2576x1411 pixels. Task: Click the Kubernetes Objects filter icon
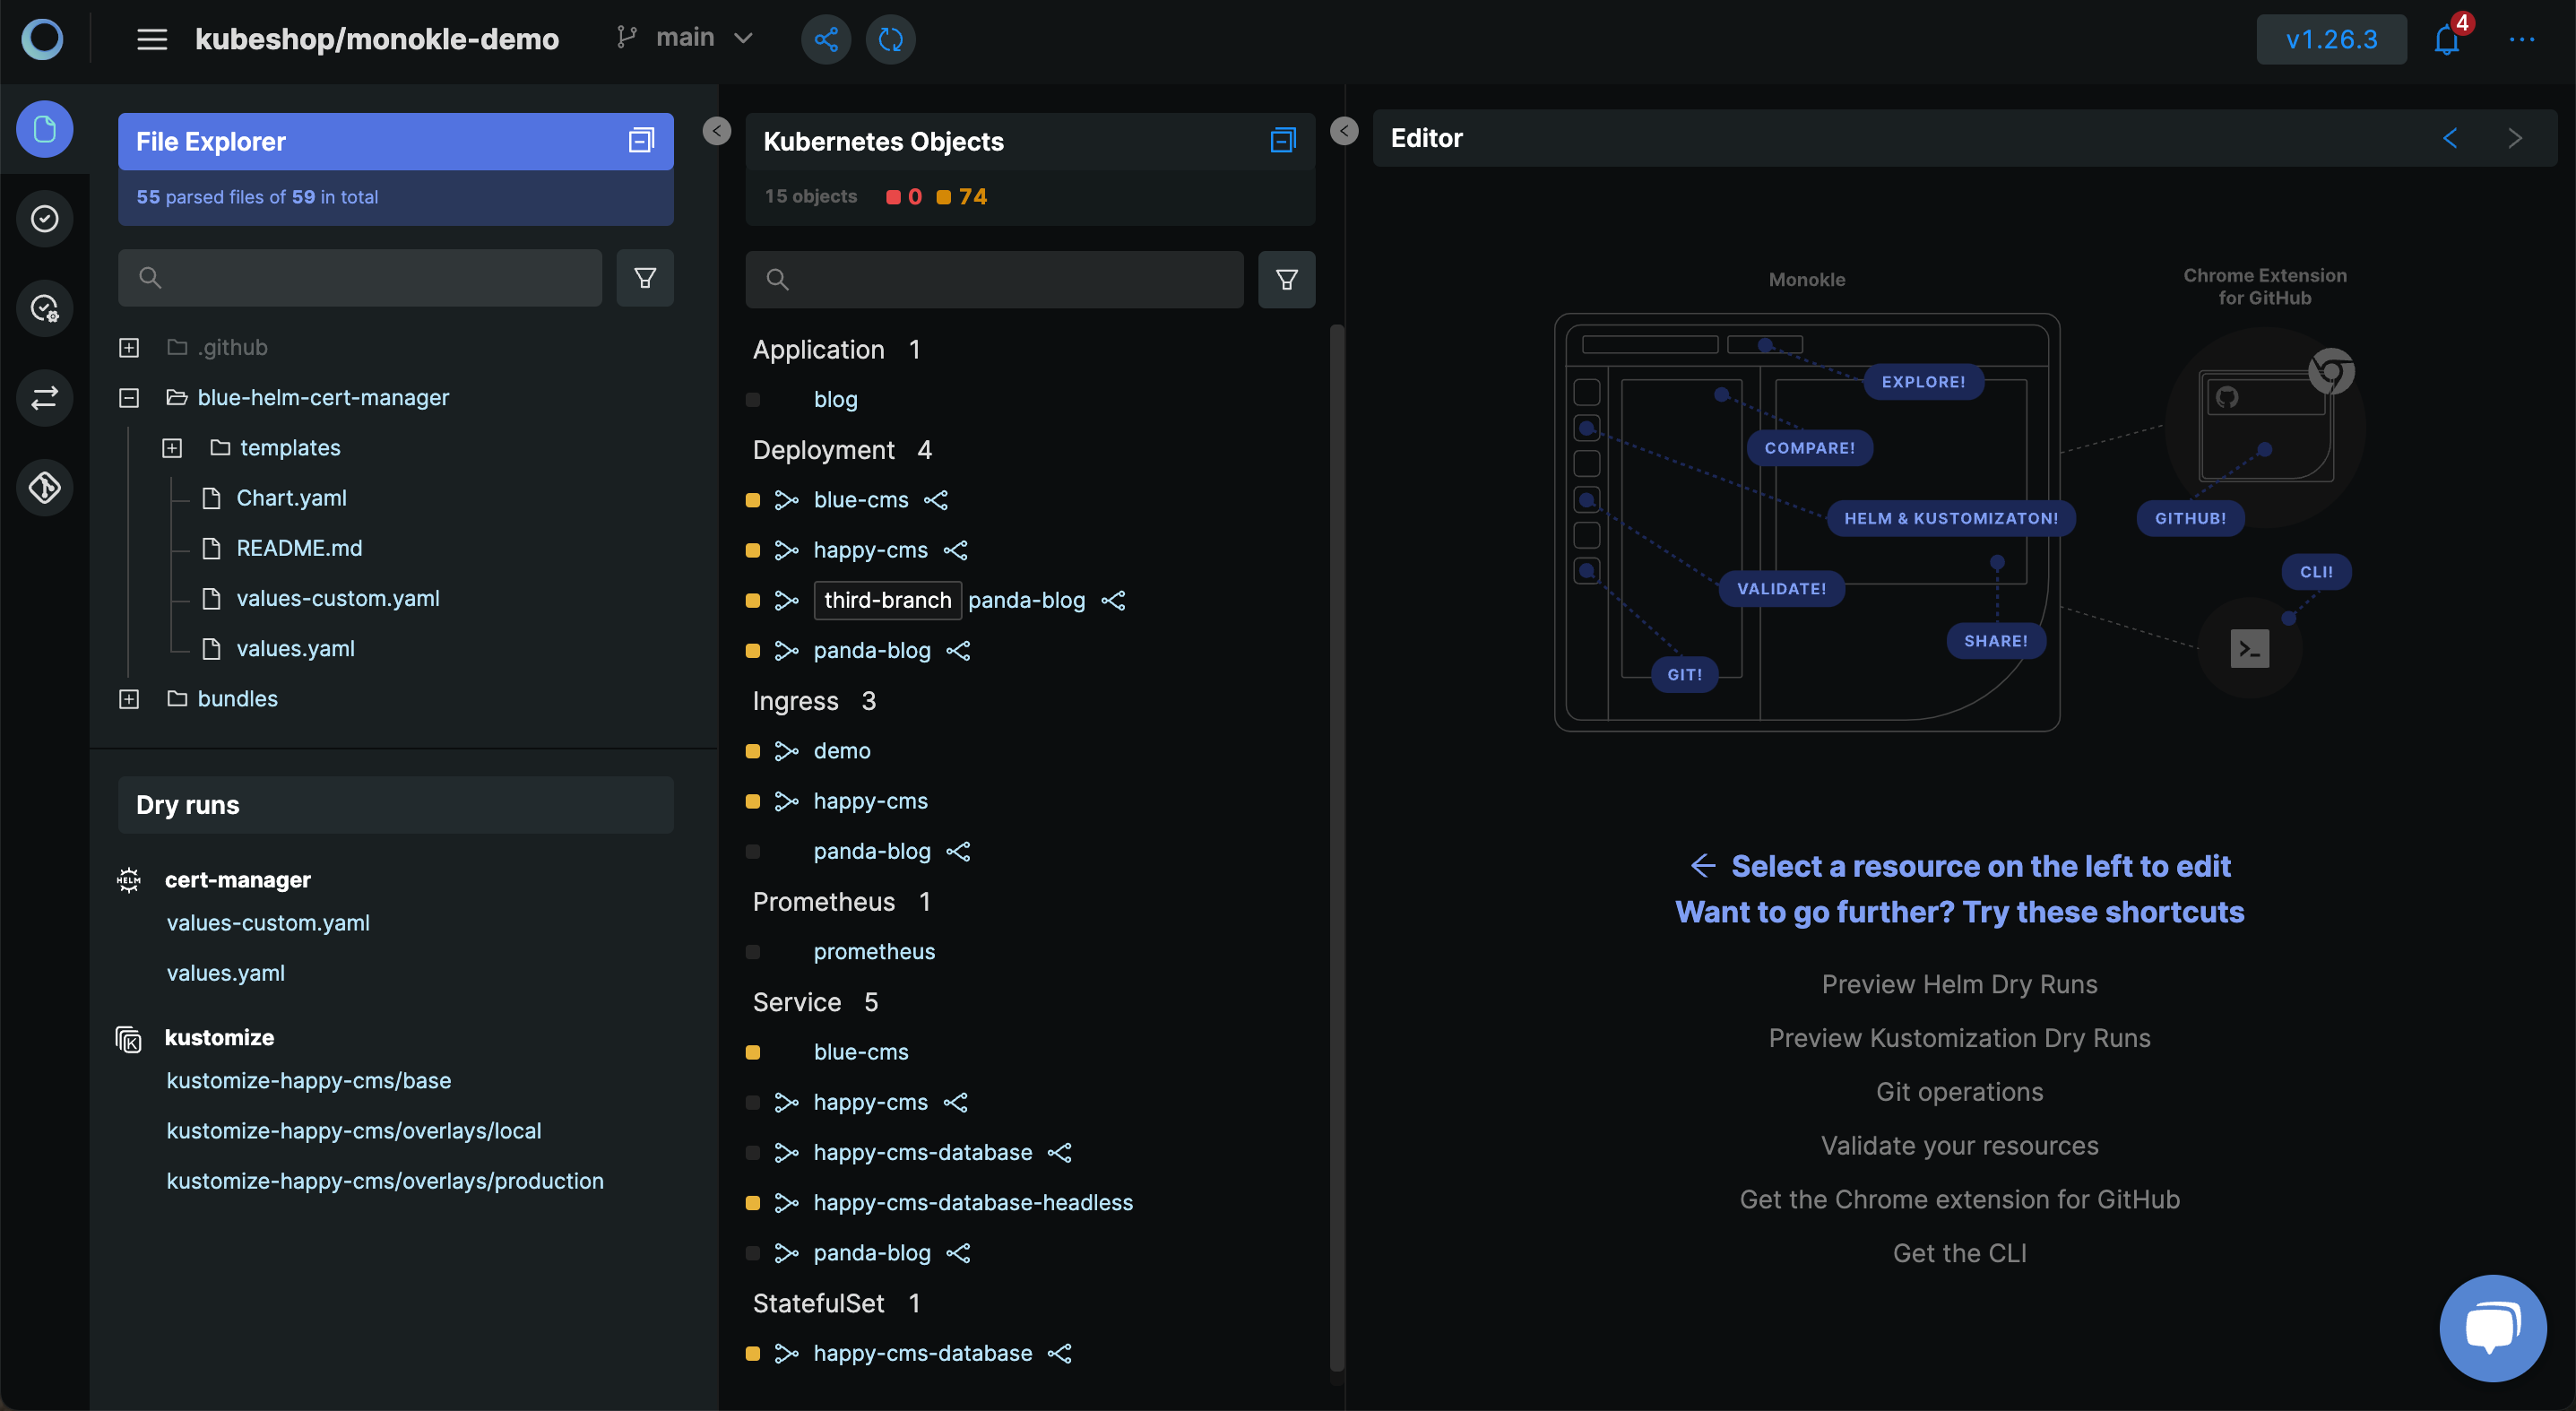[1286, 279]
